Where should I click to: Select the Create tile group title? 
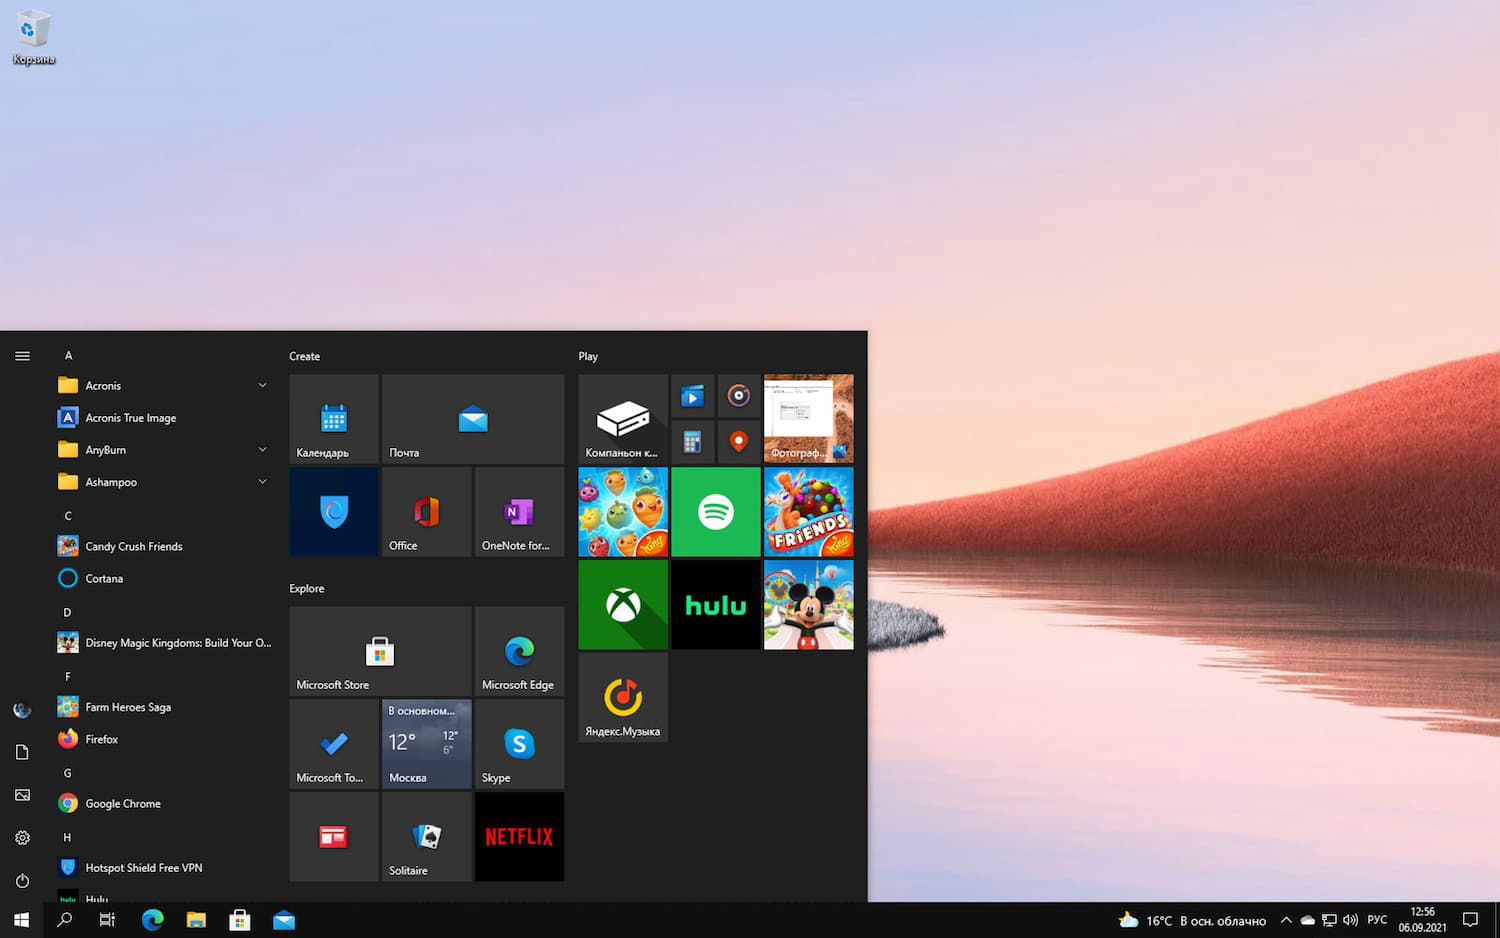pos(305,356)
